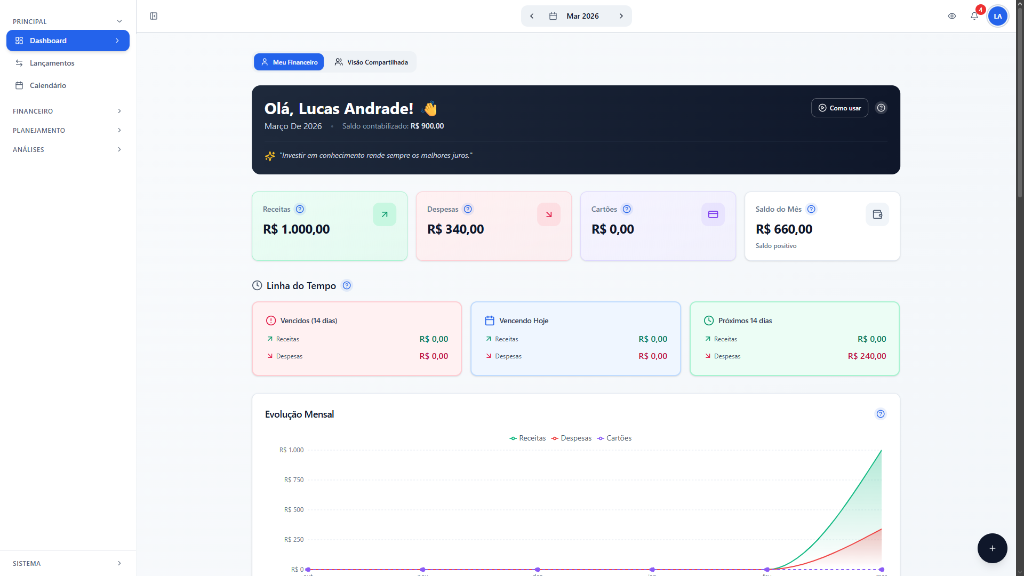Screen dimensions: 1024x576
Task: Open the LA user avatar menu
Action: (997, 16)
